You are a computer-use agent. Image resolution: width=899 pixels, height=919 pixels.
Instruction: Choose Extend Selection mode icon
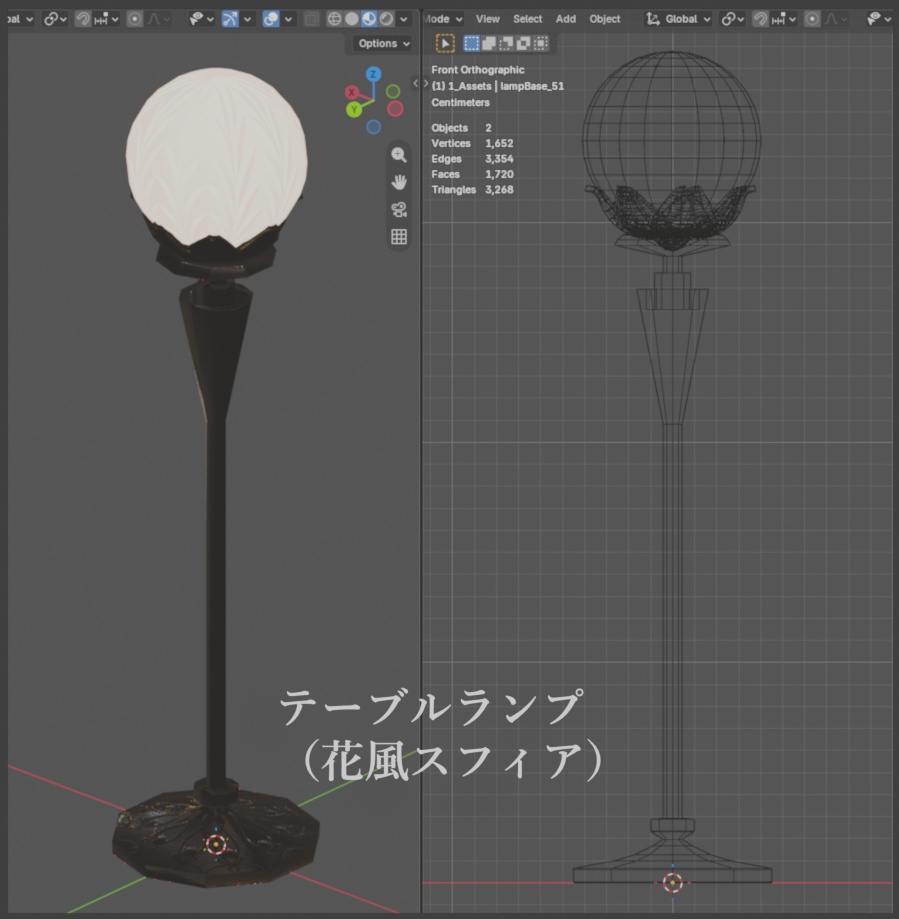pyautogui.click(x=489, y=43)
